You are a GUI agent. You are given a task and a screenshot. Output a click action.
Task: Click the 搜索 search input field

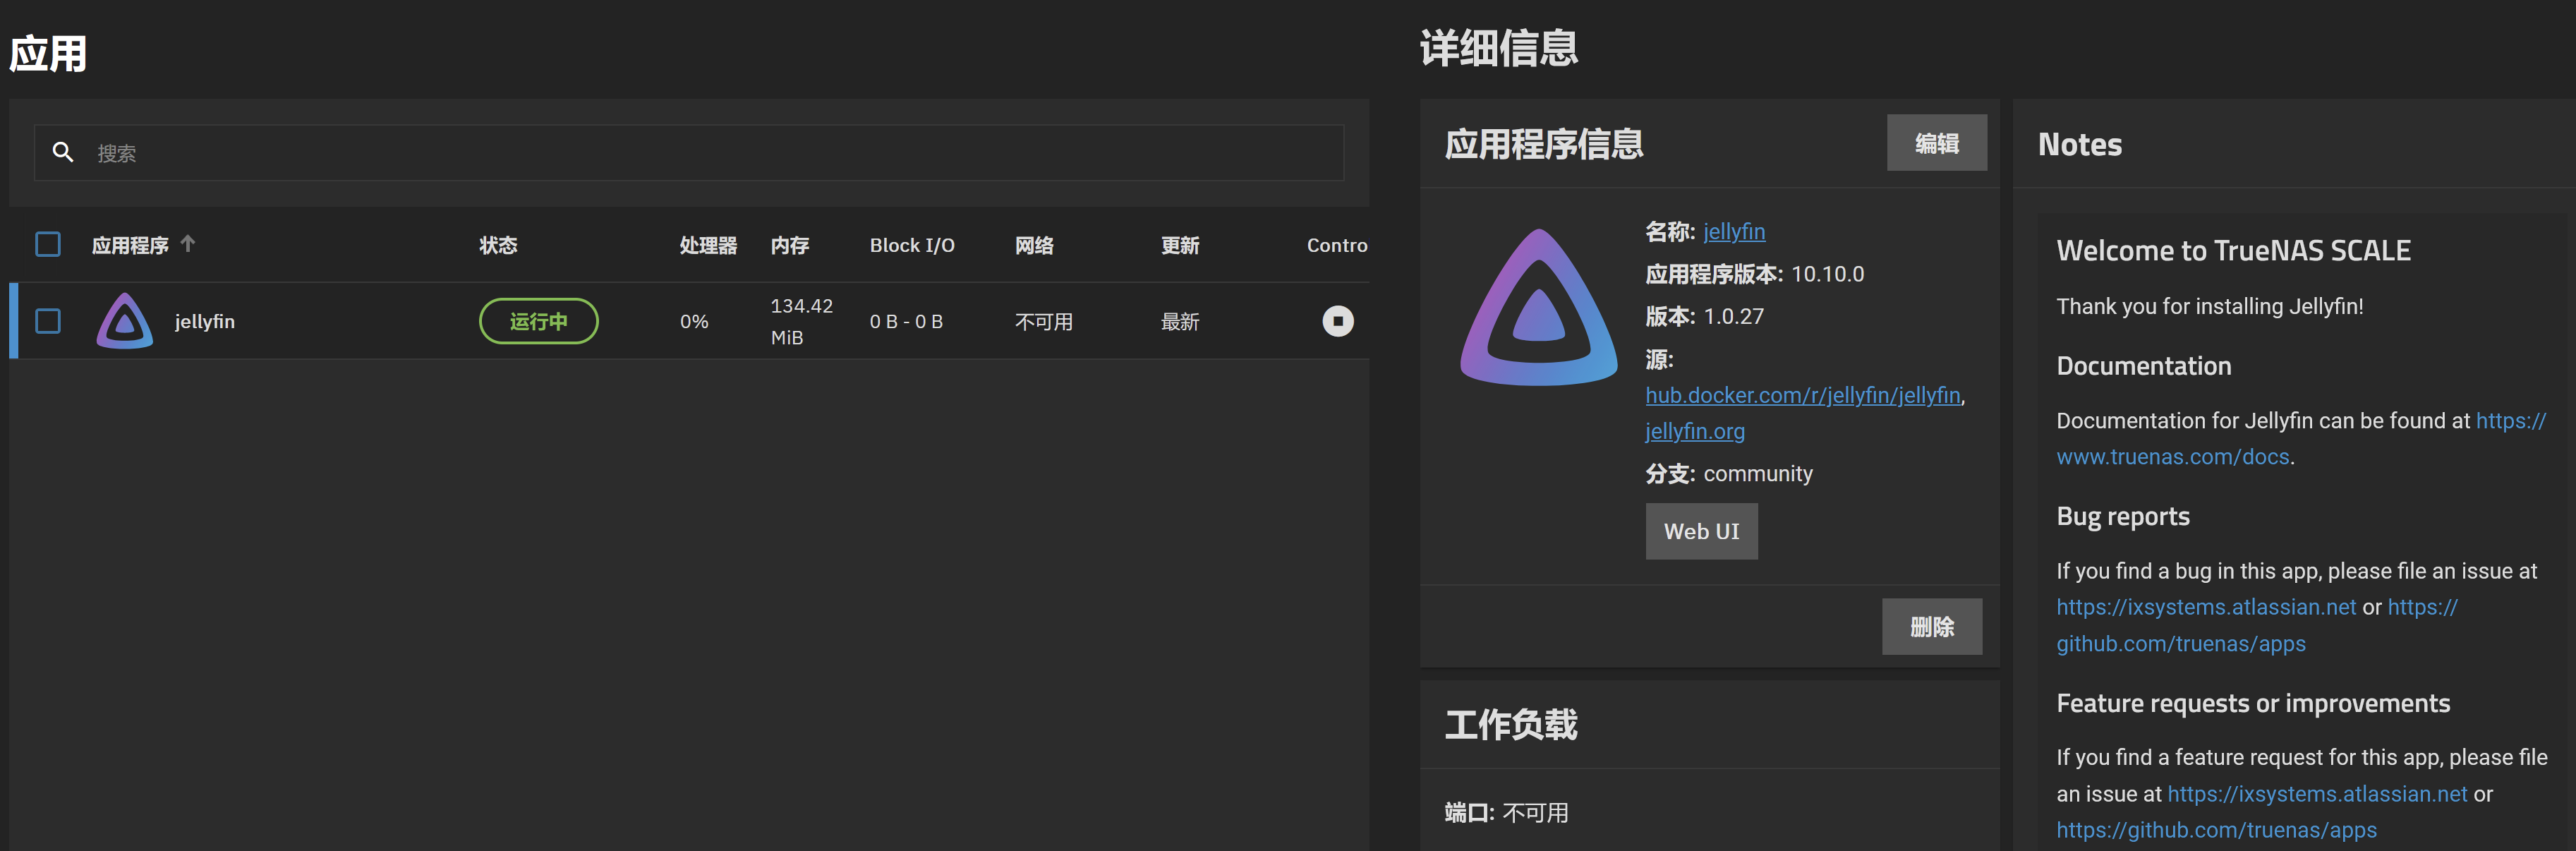(x=689, y=153)
